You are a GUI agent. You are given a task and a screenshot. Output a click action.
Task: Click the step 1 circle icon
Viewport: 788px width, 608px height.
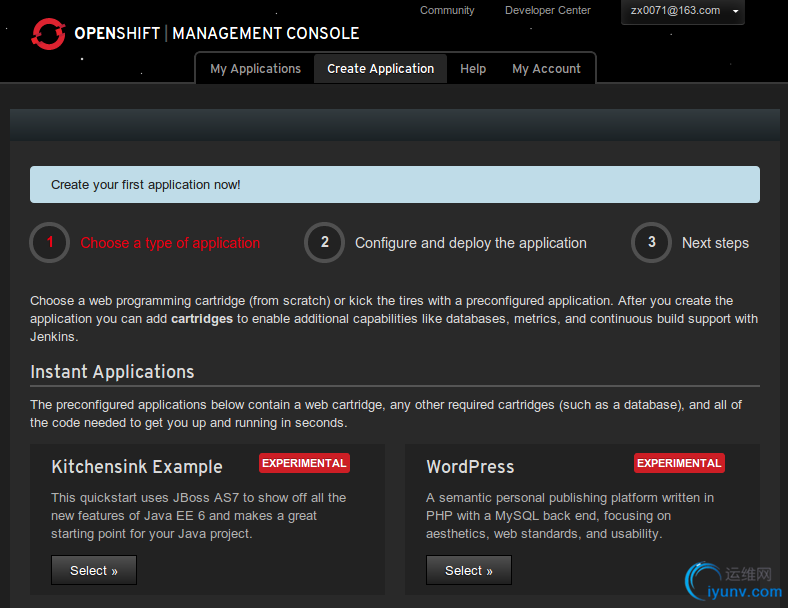tap(50, 242)
